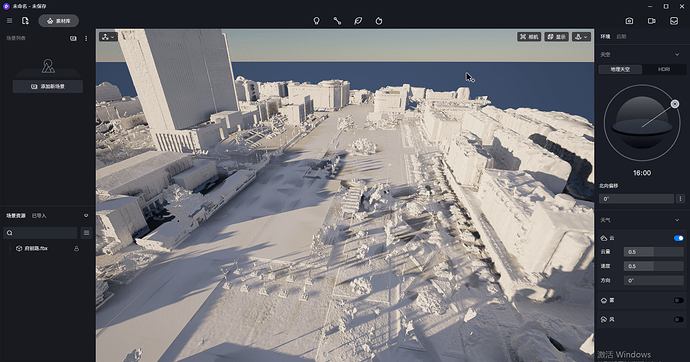
Task: Click the scene placeholder icon
Action: tap(48, 66)
